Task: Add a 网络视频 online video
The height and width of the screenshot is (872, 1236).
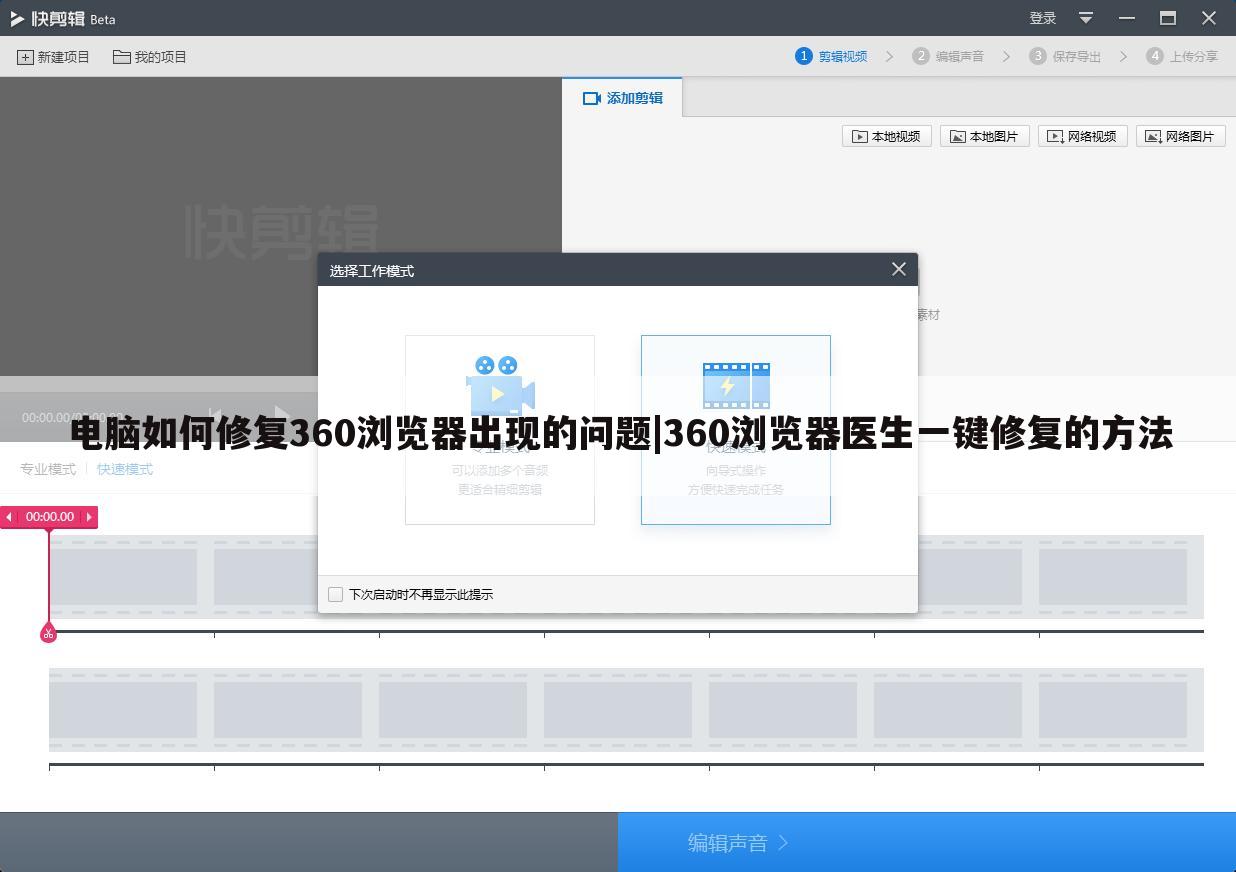Action: 1083,136
